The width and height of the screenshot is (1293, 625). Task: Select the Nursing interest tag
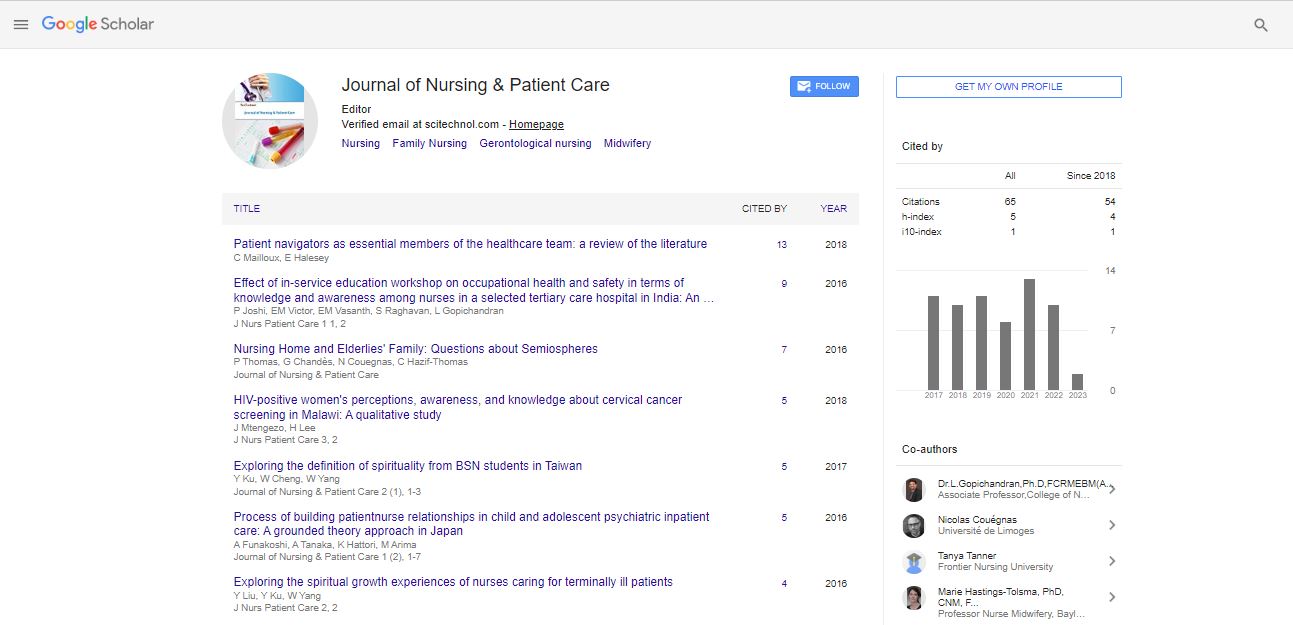(x=361, y=144)
